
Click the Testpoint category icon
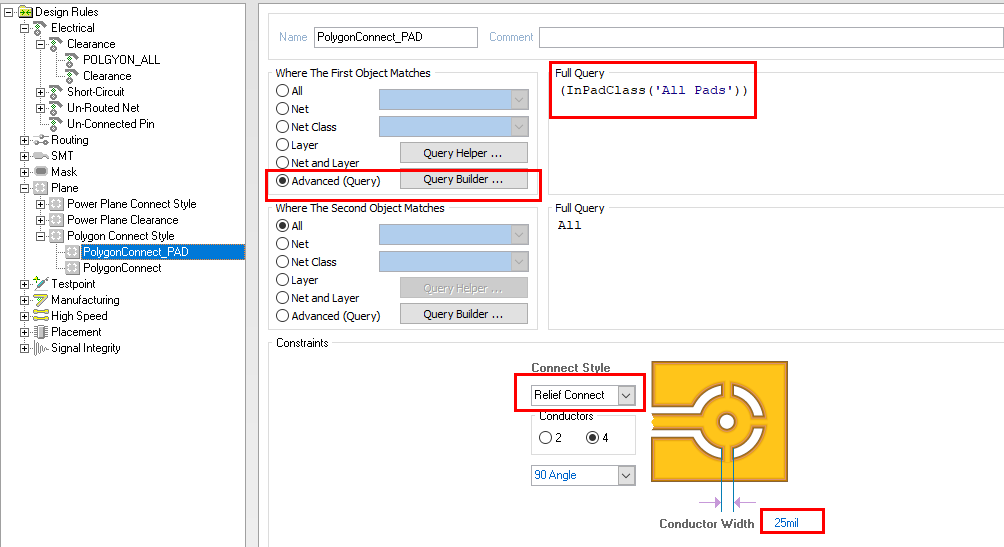41,284
